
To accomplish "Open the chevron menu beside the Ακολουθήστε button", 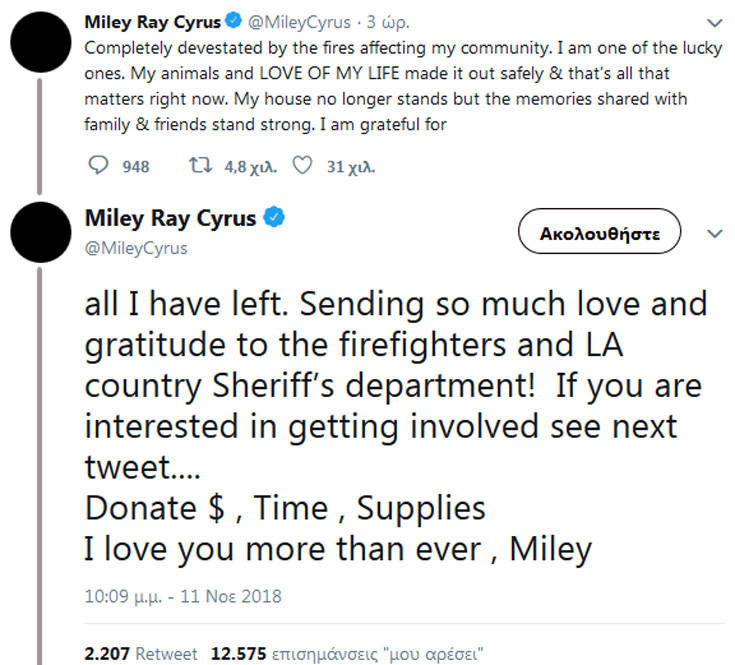I will point(714,234).
